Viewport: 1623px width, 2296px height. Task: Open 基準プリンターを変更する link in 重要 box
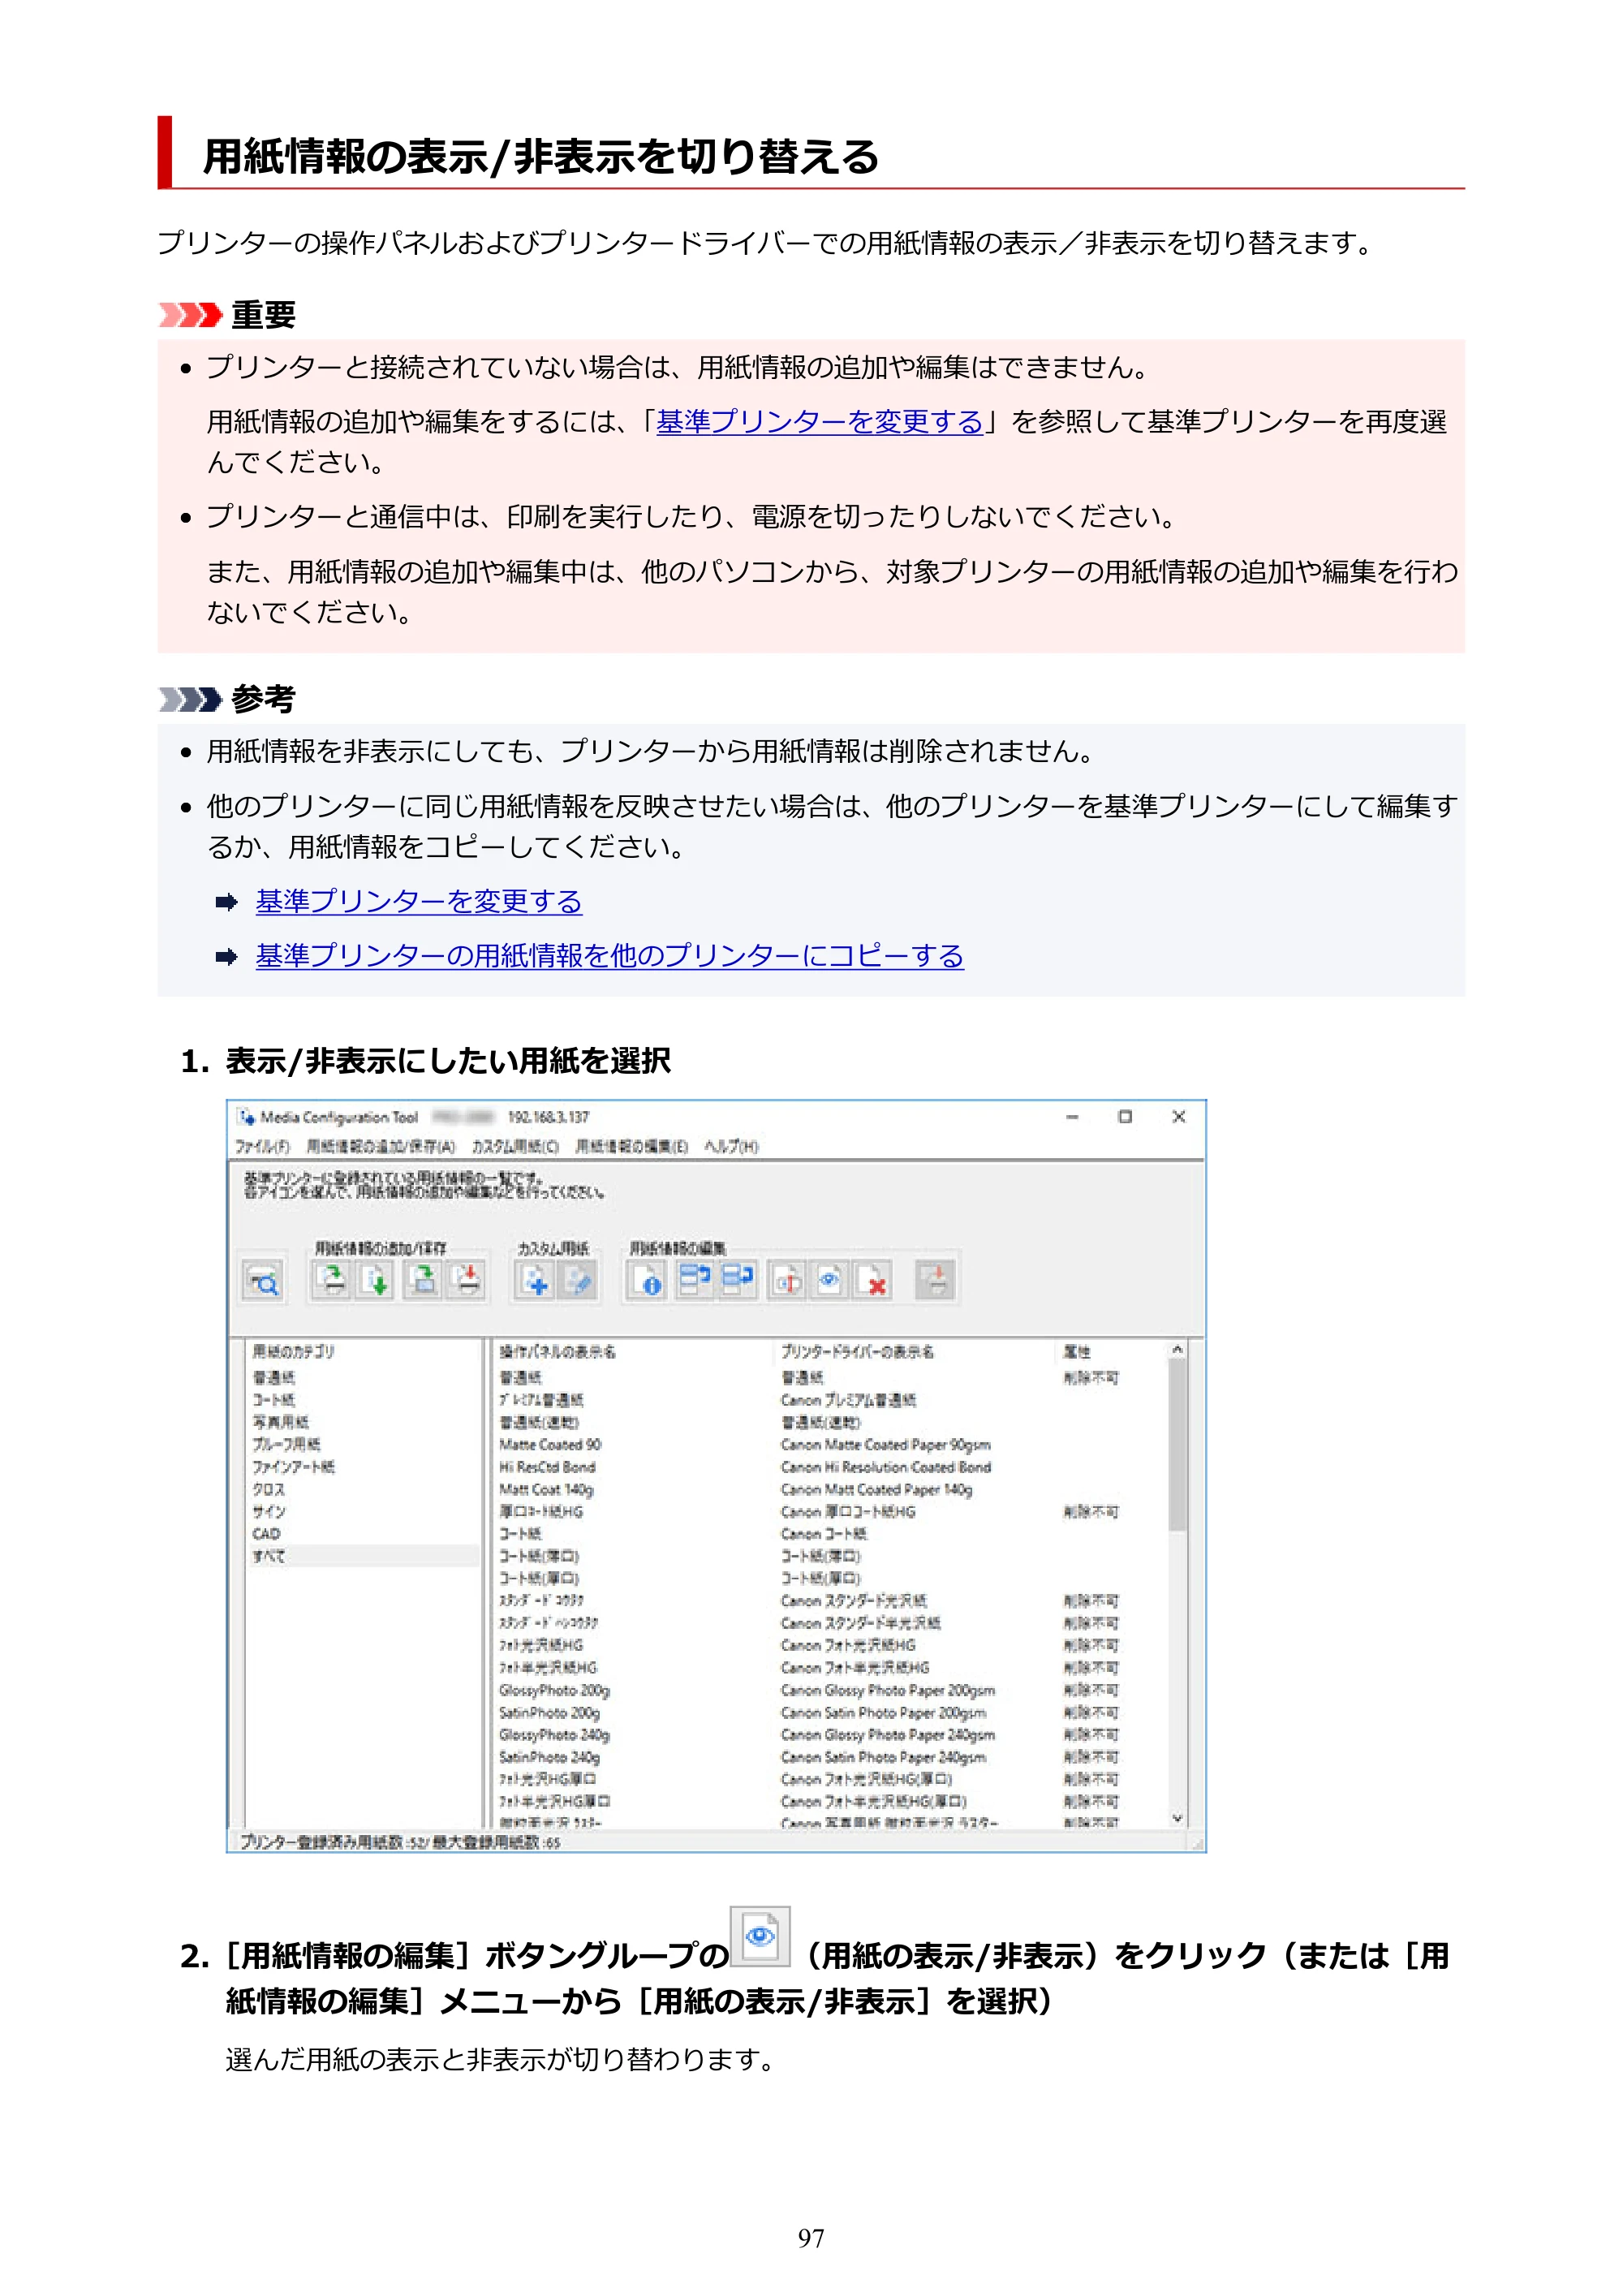(x=819, y=422)
